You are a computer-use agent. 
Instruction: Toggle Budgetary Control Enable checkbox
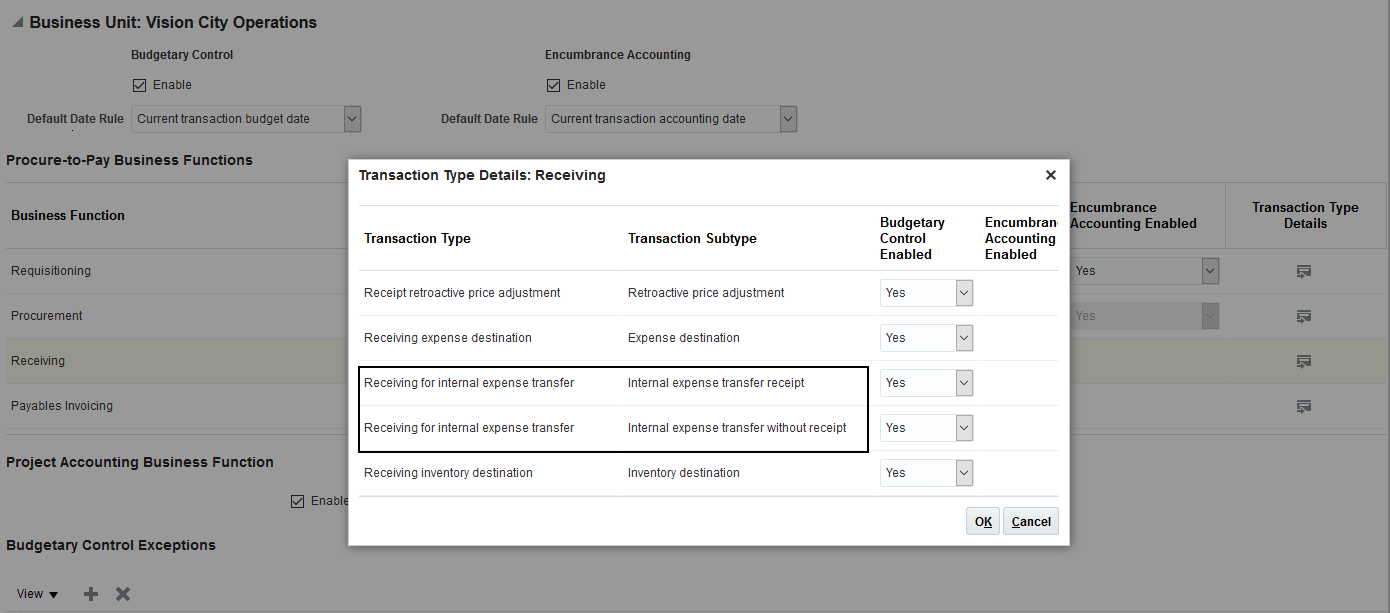140,85
